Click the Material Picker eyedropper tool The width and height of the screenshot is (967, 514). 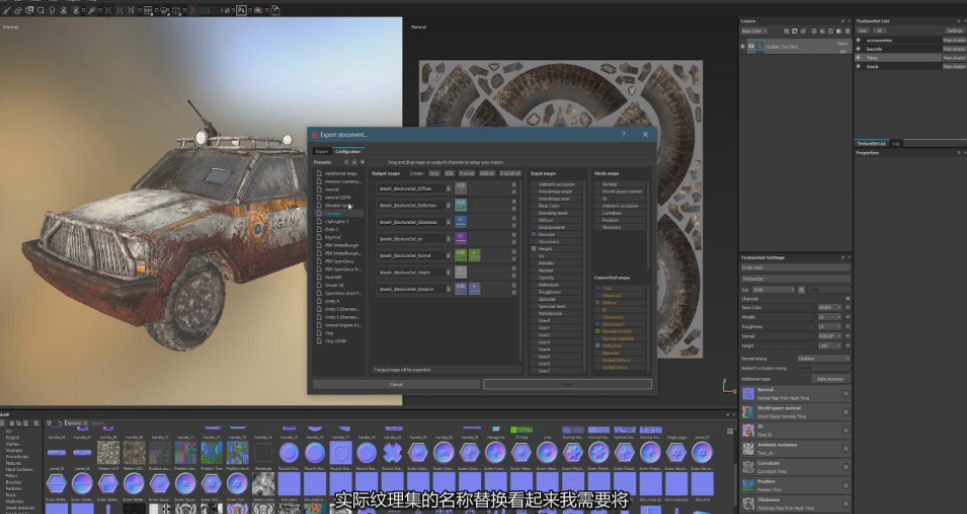92,9
